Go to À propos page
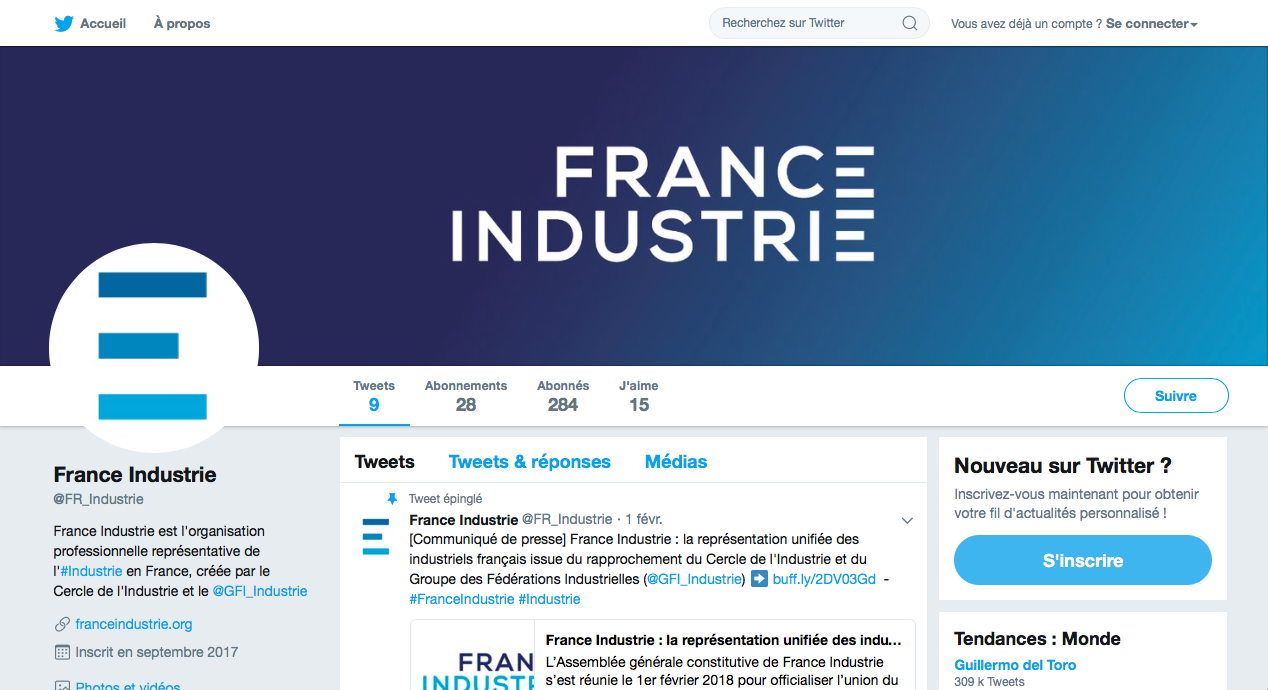The image size is (1268, 690). click(x=182, y=23)
